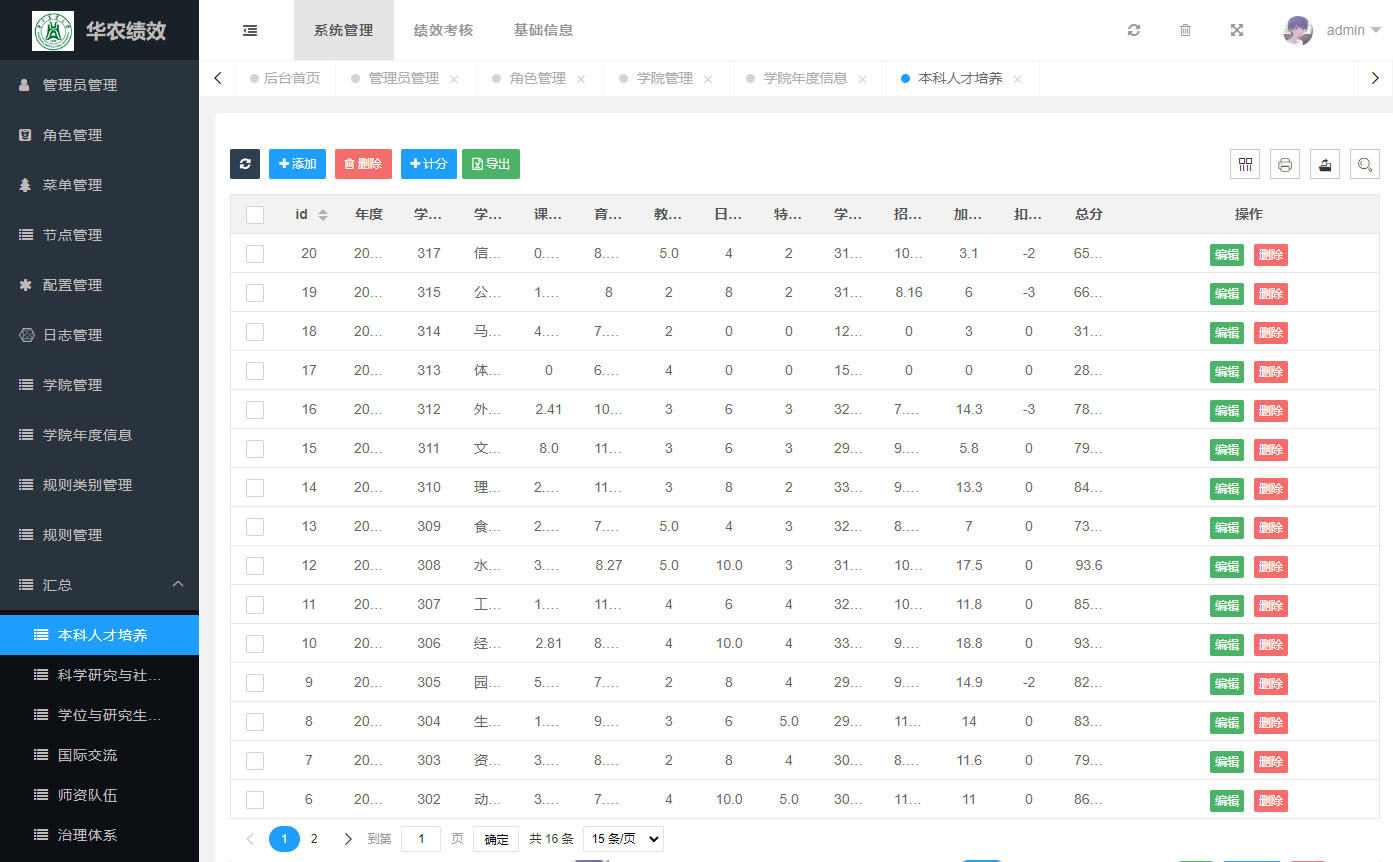
Task: Check the select-all checkbox in table header
Action: (x=255, y=214)
